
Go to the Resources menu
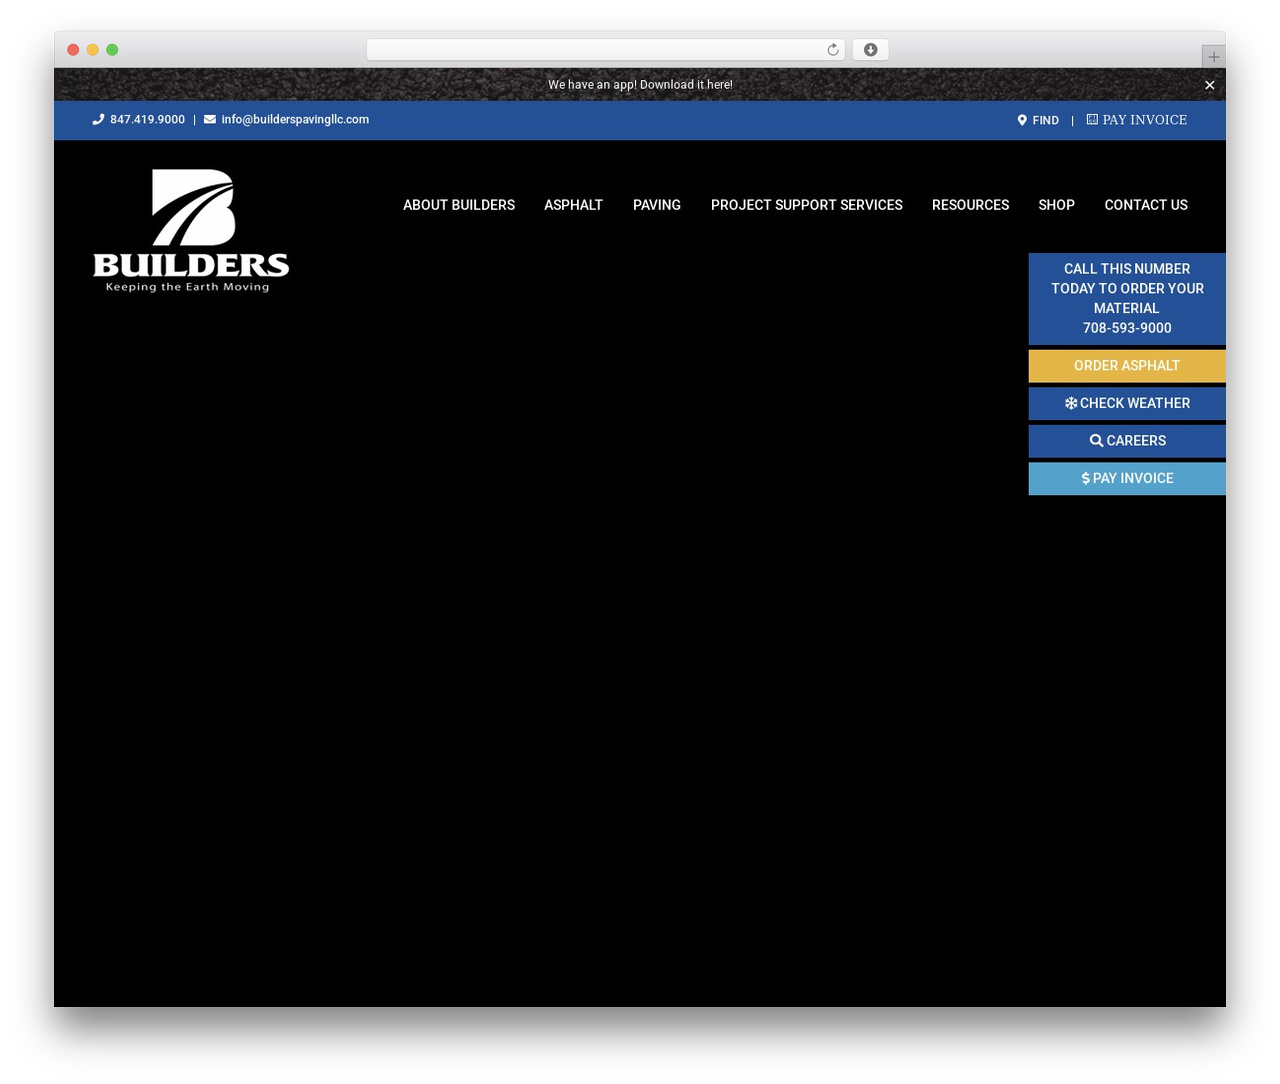click(x=971, y=205)
